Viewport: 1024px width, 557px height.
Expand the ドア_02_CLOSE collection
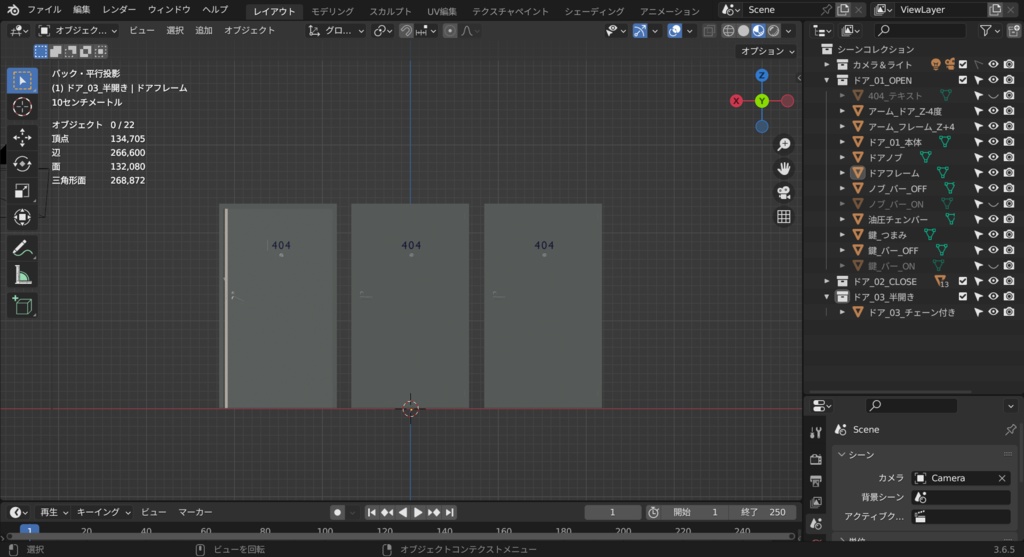coord(828,282)
